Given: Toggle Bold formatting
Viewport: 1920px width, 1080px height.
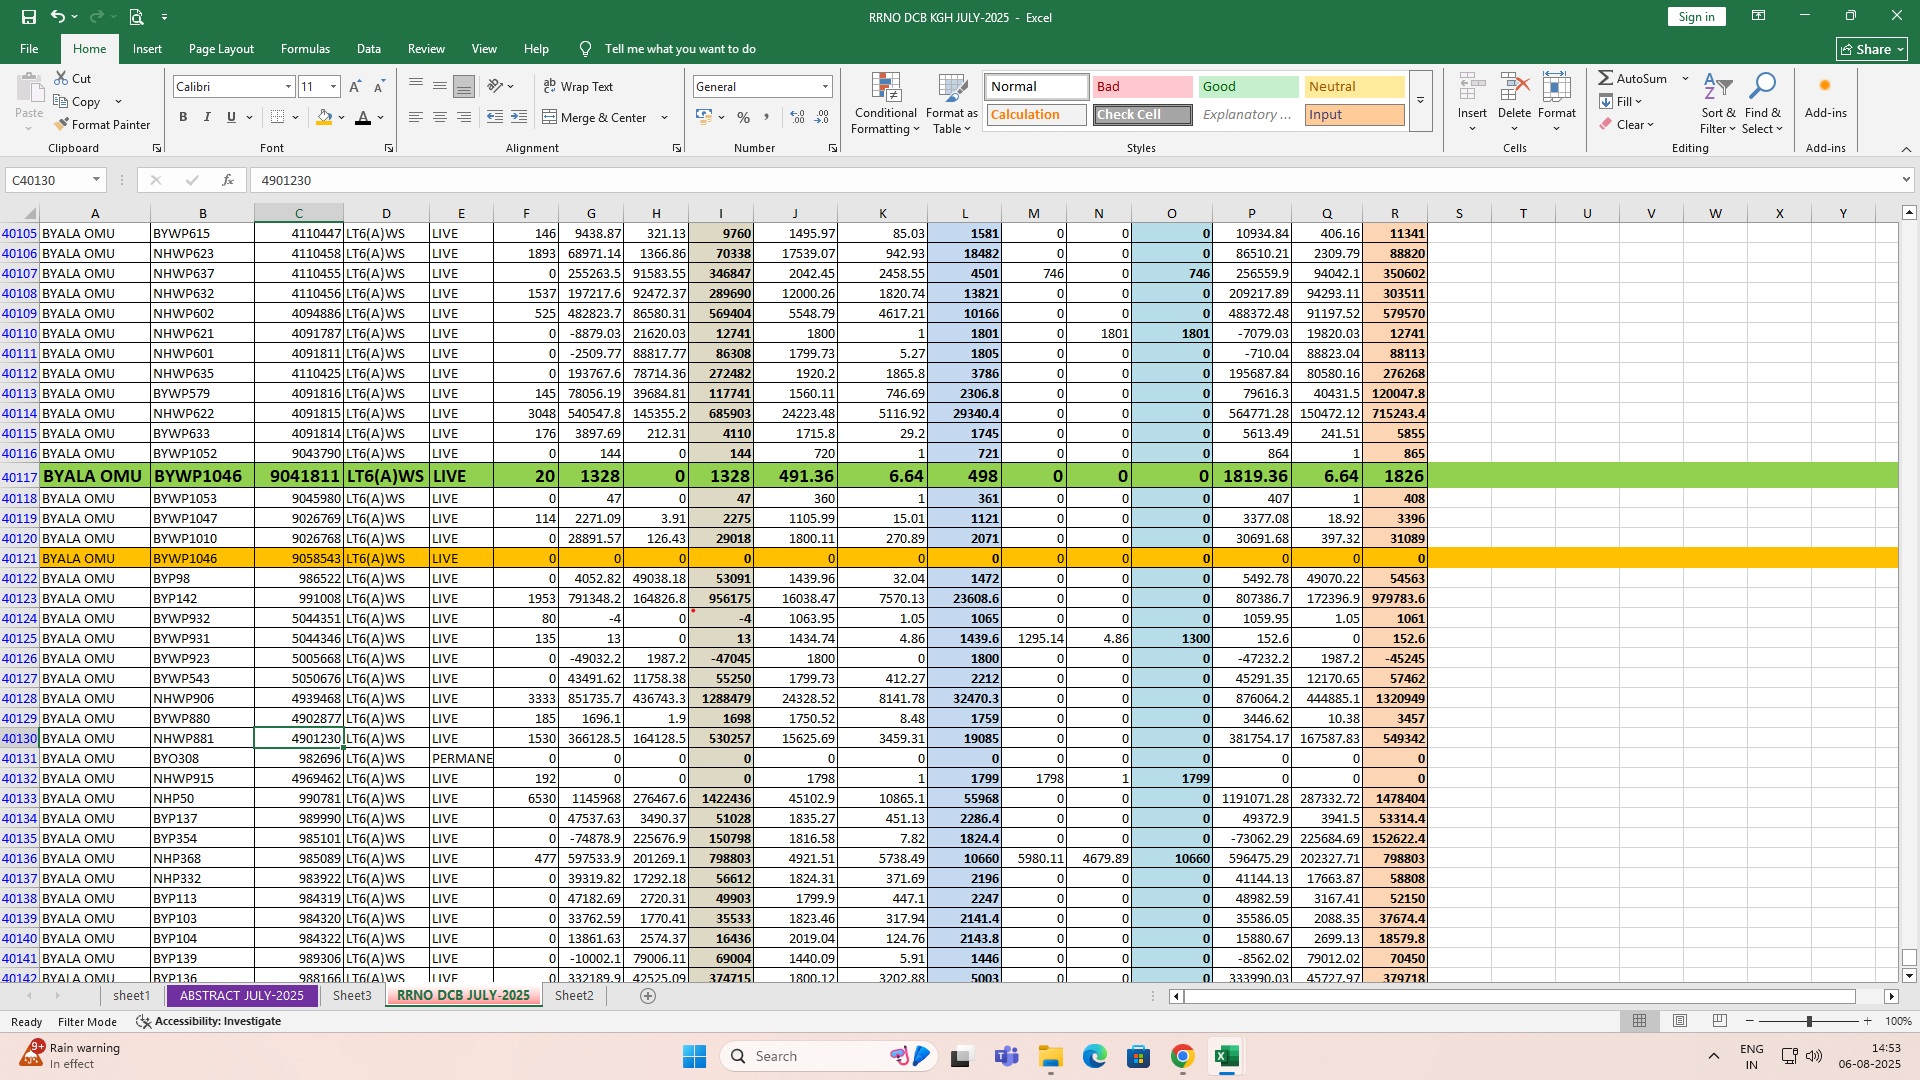Looking at the screenshot, I should pyautogui.click(x=183, y=118).
